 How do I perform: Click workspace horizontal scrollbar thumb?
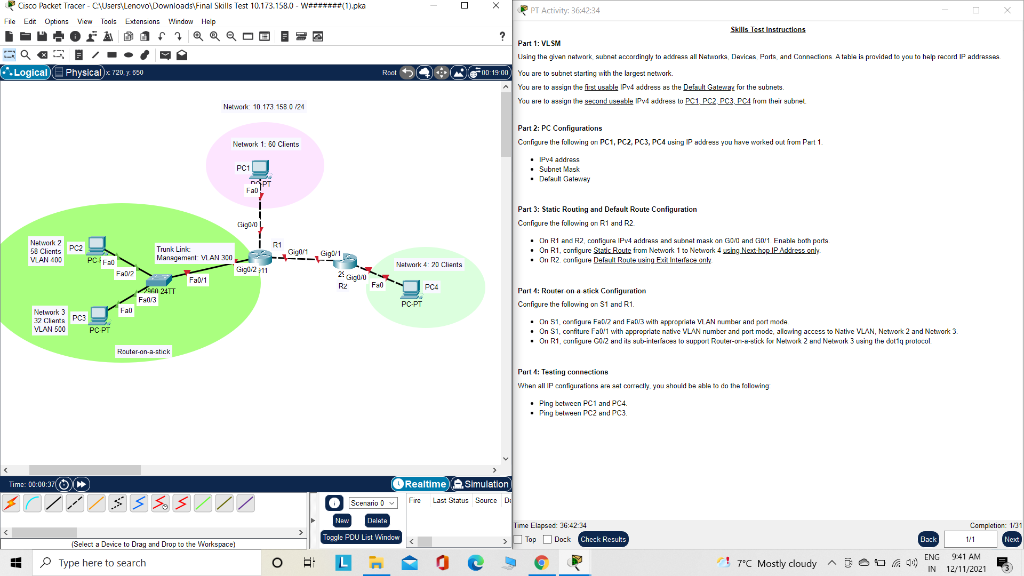click(x=85, y=470)
